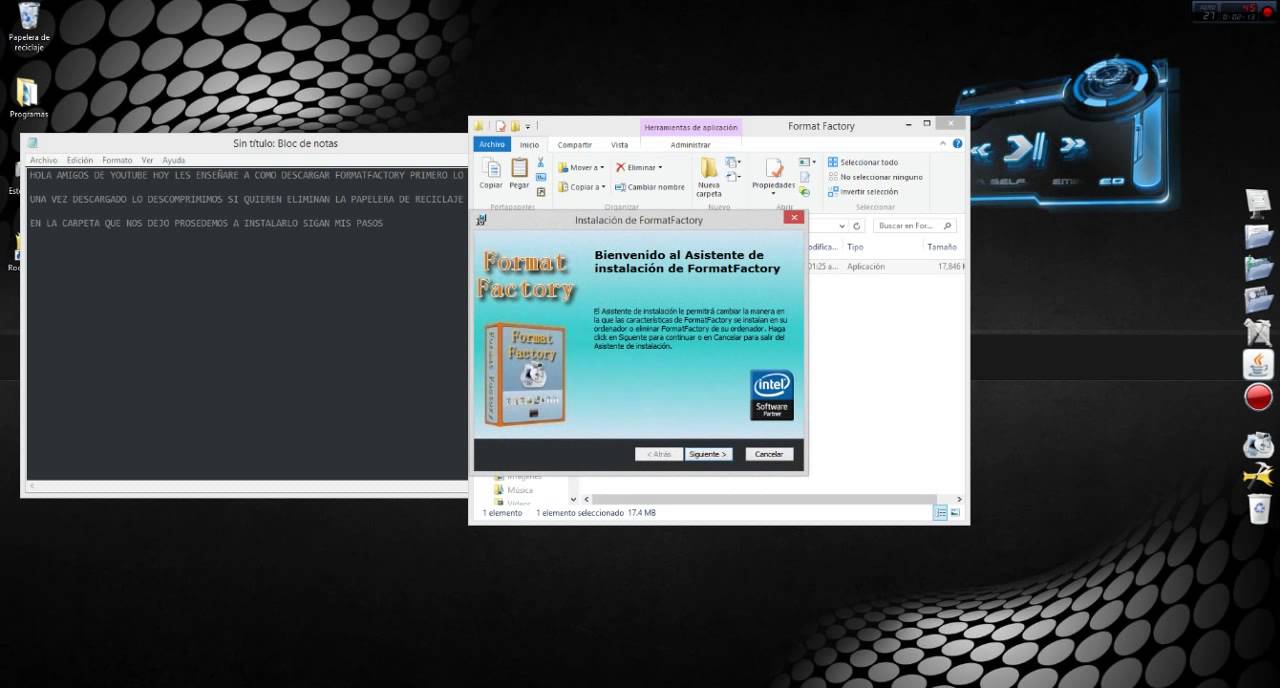Click the scissors Cut icon in ribbon

[541, 162]
